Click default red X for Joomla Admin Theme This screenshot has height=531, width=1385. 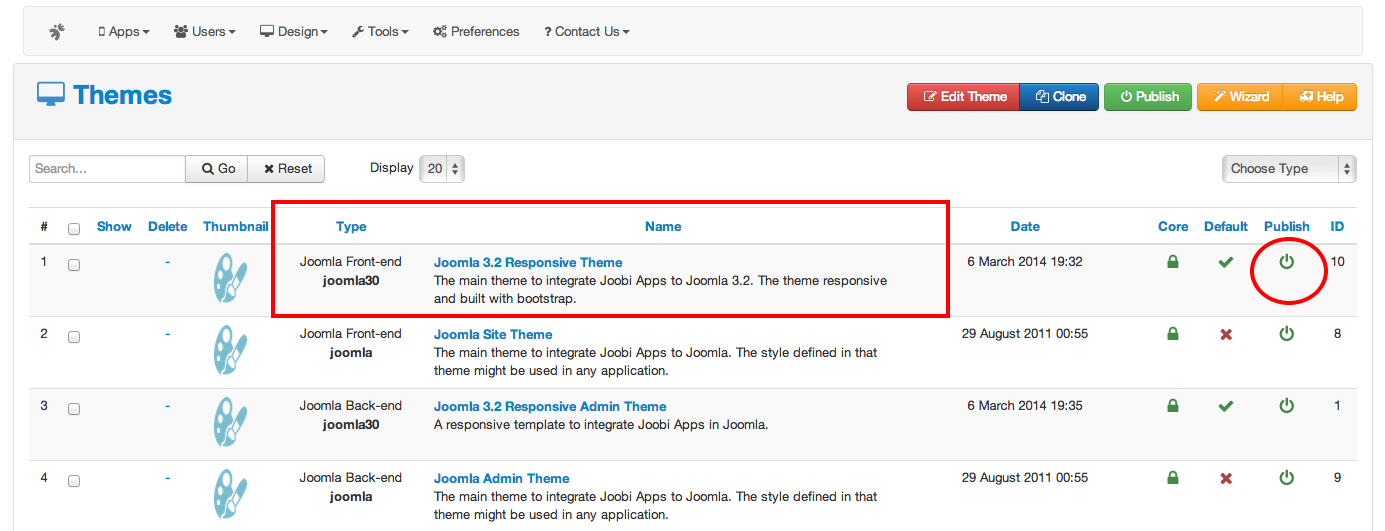point(1226,478)
